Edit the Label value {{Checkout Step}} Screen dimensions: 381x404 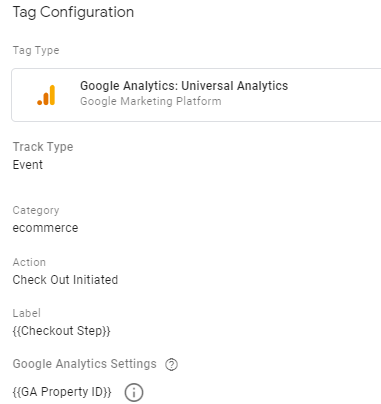click(x=61, y=331)
